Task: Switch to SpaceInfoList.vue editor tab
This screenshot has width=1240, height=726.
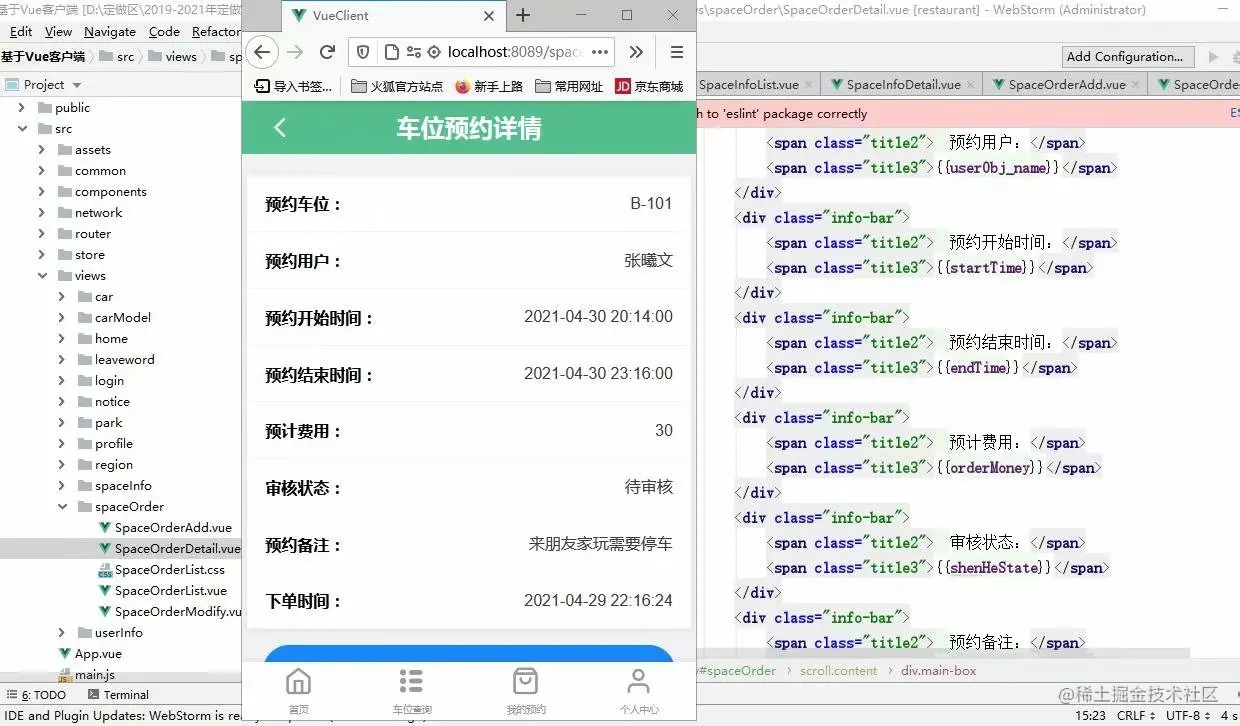Action: pyautogui.click(x=749, y=85)
